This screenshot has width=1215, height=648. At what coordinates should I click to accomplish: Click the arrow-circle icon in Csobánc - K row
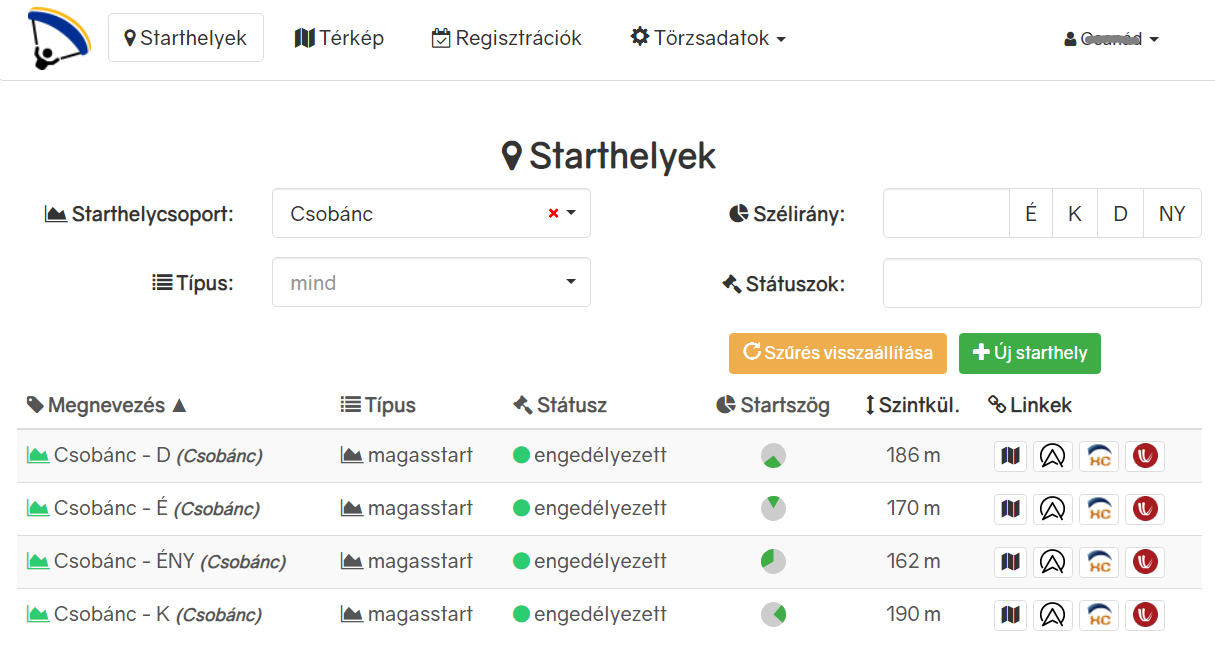pos(1052,615)
